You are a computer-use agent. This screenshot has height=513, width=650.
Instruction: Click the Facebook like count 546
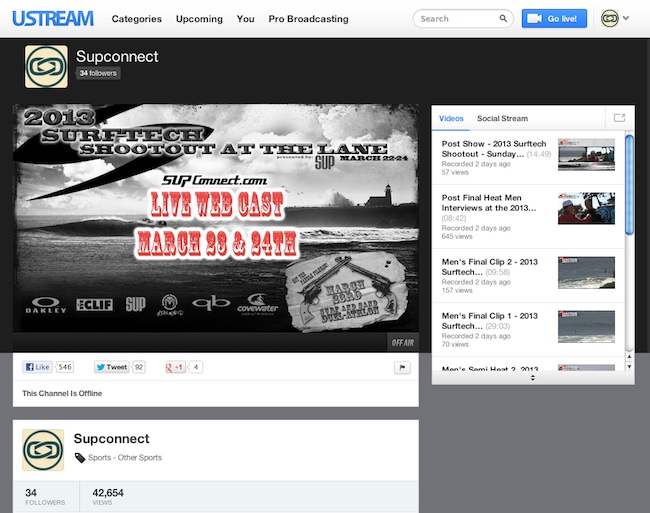[65, 367]
